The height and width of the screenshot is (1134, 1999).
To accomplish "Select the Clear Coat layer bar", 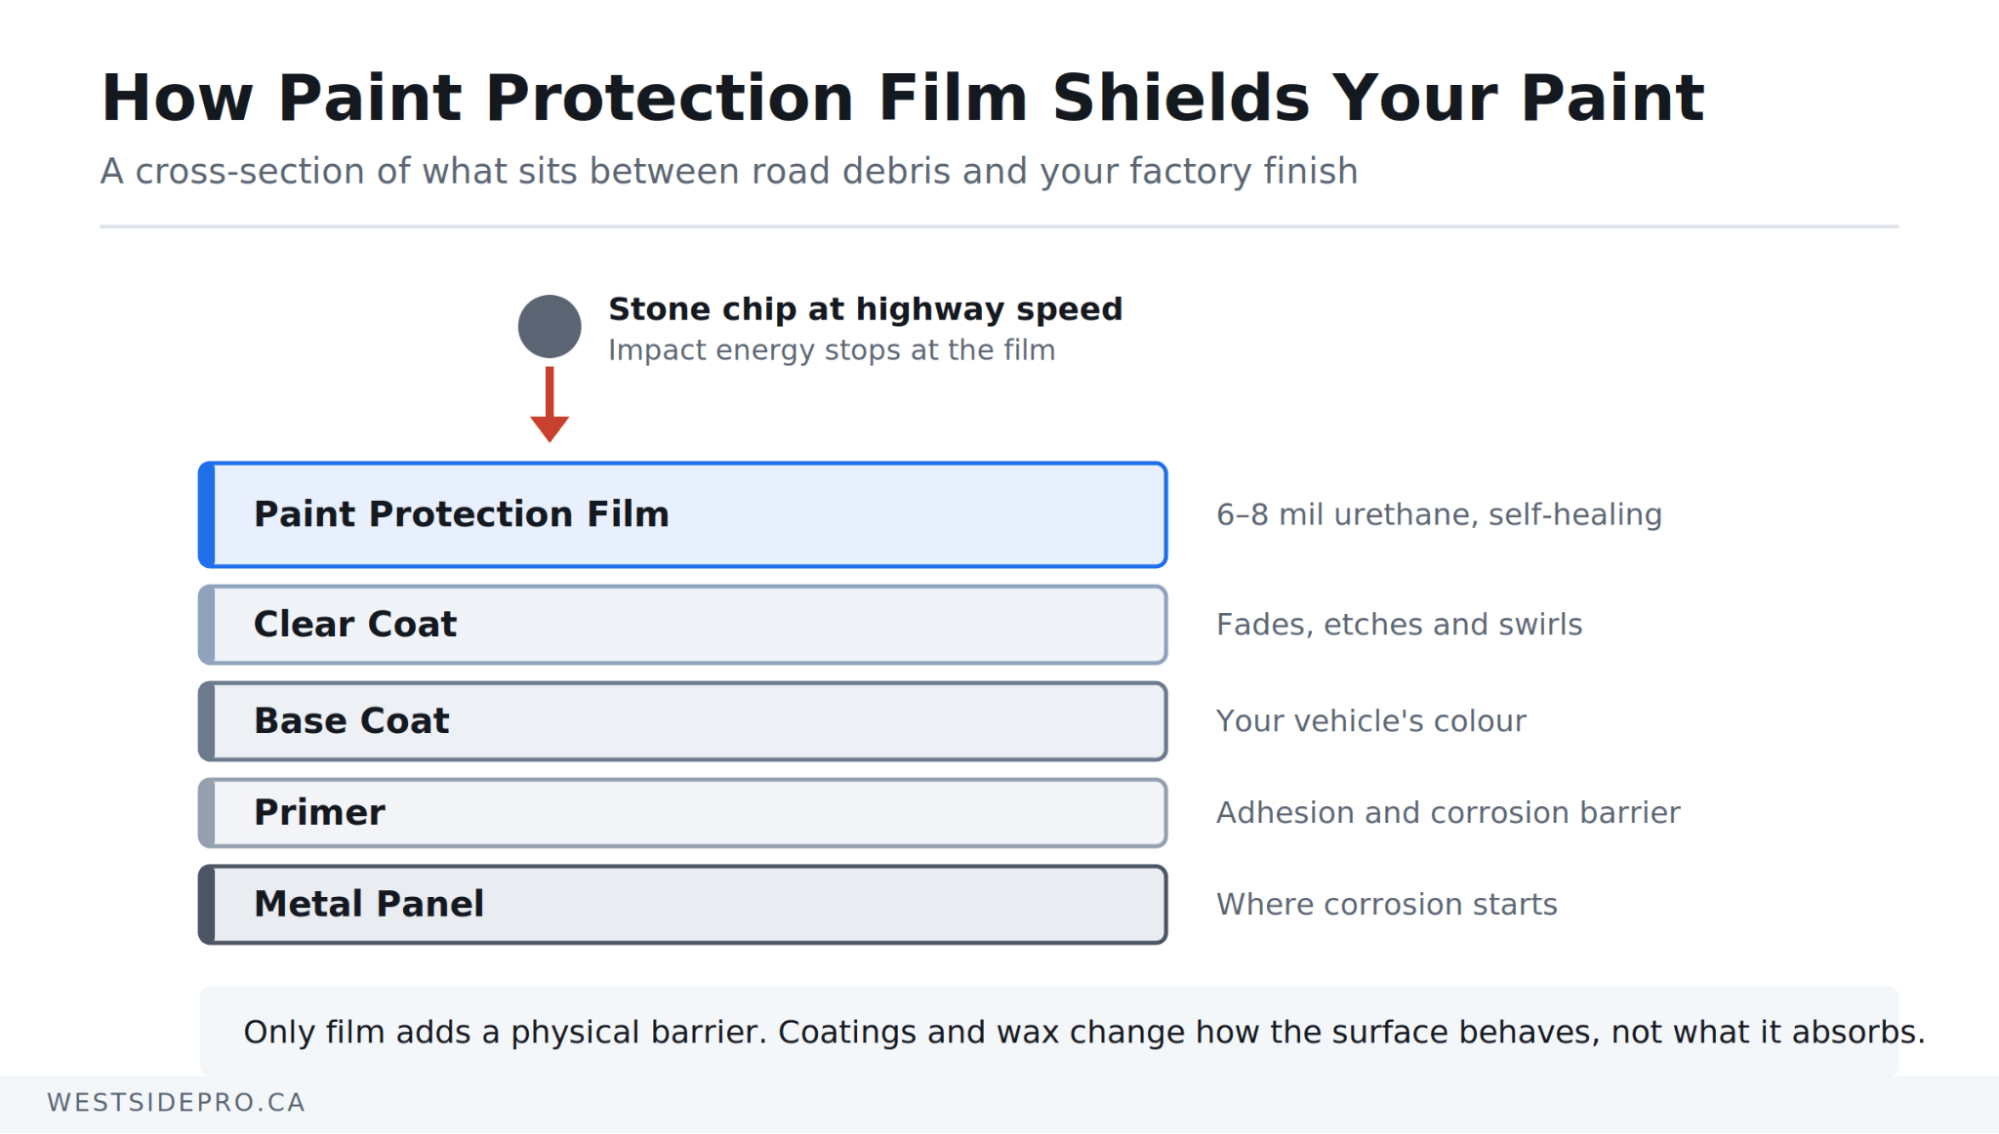I will tap(683, 624).
